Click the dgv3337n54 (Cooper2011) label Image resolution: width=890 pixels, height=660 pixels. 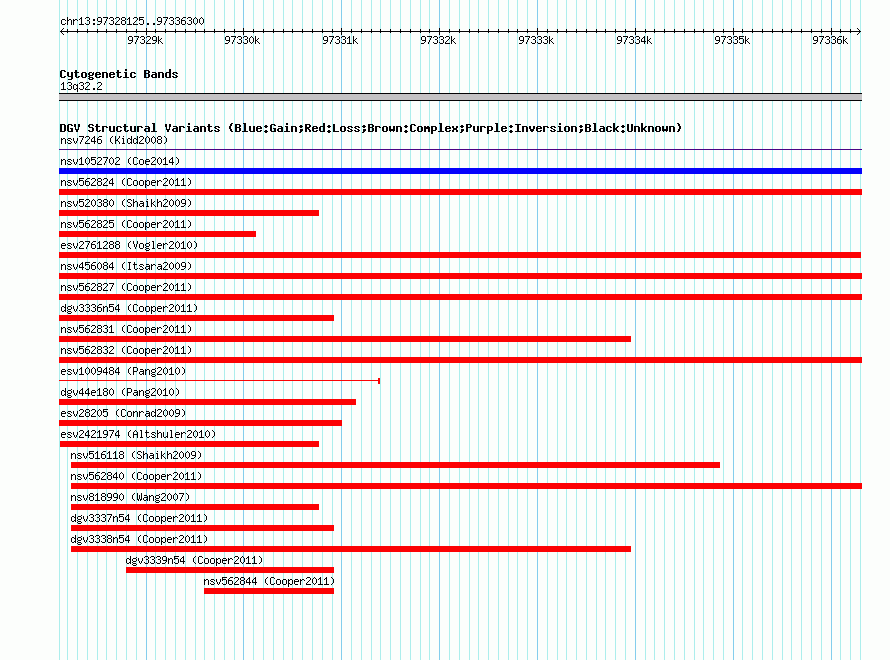click(139, 518)
